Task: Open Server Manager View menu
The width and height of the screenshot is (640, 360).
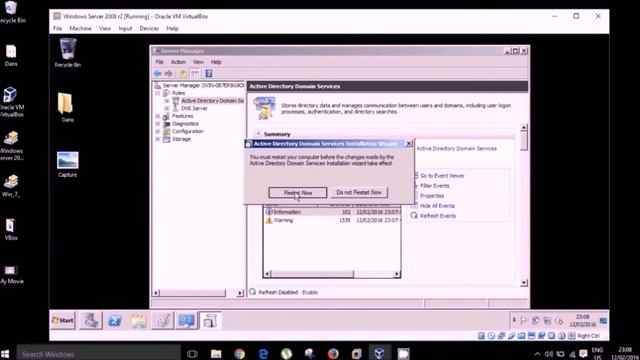Action: click(x=198, y=62)
